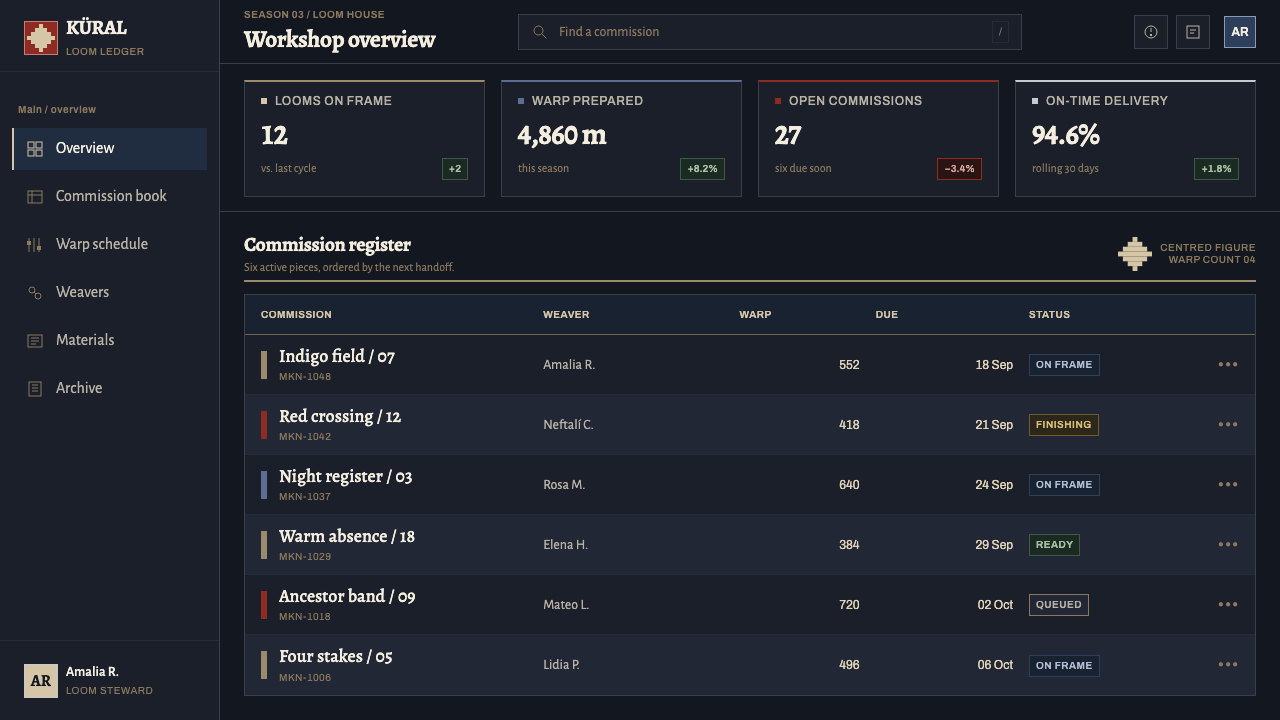Click the 06 Oct due date
Viewport: 1280px width, 720px height.
point(995,665)
